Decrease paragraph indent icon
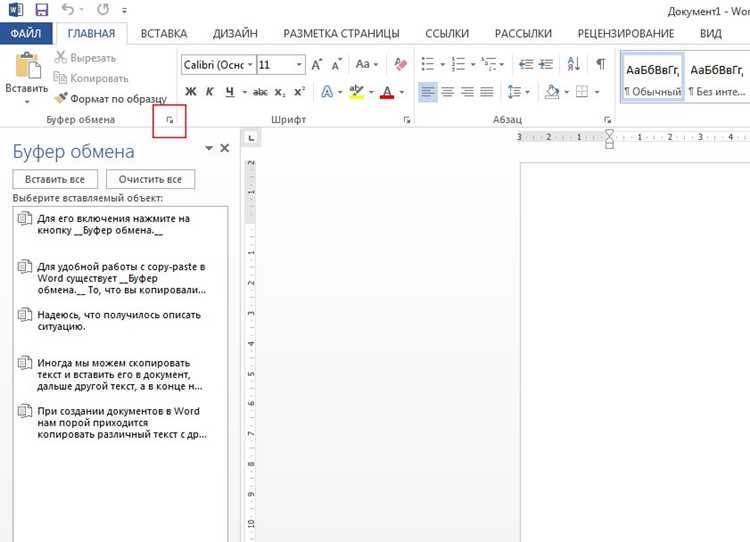The height and width of the screenshot is (542, 750). click(526, 64)
